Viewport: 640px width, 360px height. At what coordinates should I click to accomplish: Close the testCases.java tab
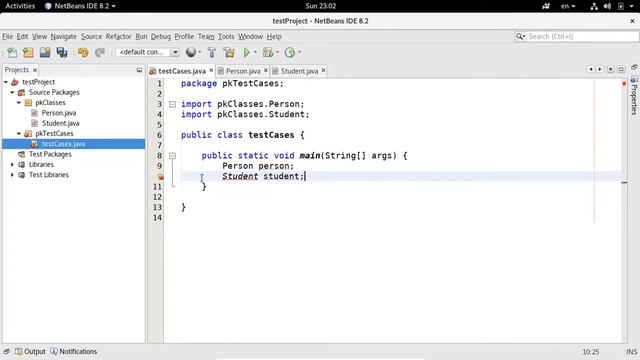tap(211, 71)
